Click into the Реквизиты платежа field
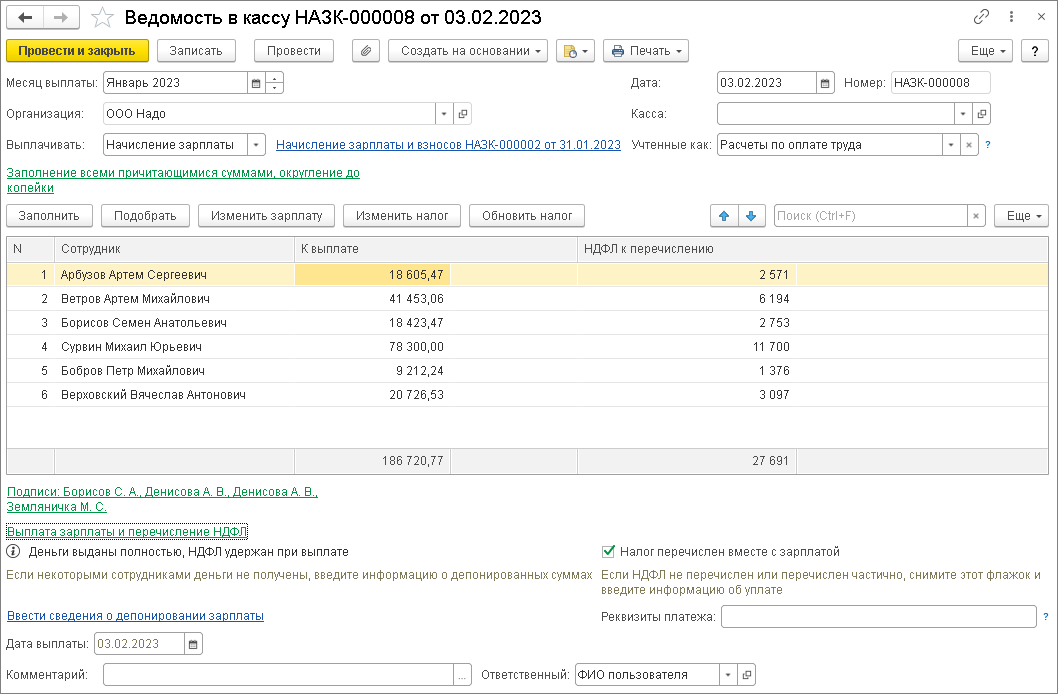 [877, 617]
